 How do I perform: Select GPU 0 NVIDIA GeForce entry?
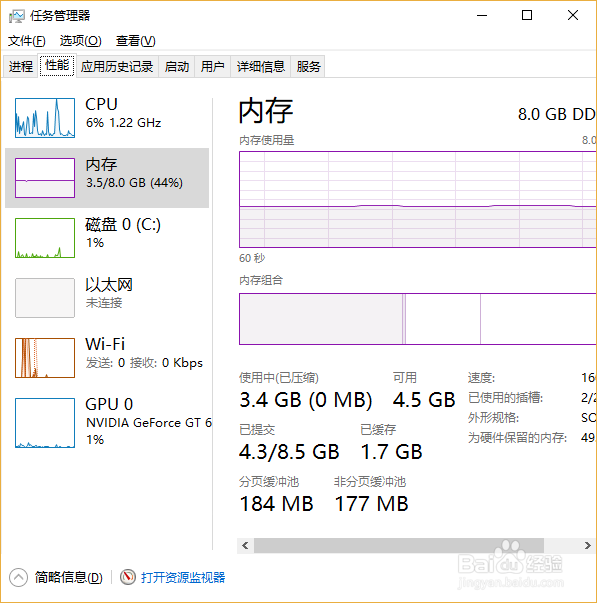(x=107, y=422)
